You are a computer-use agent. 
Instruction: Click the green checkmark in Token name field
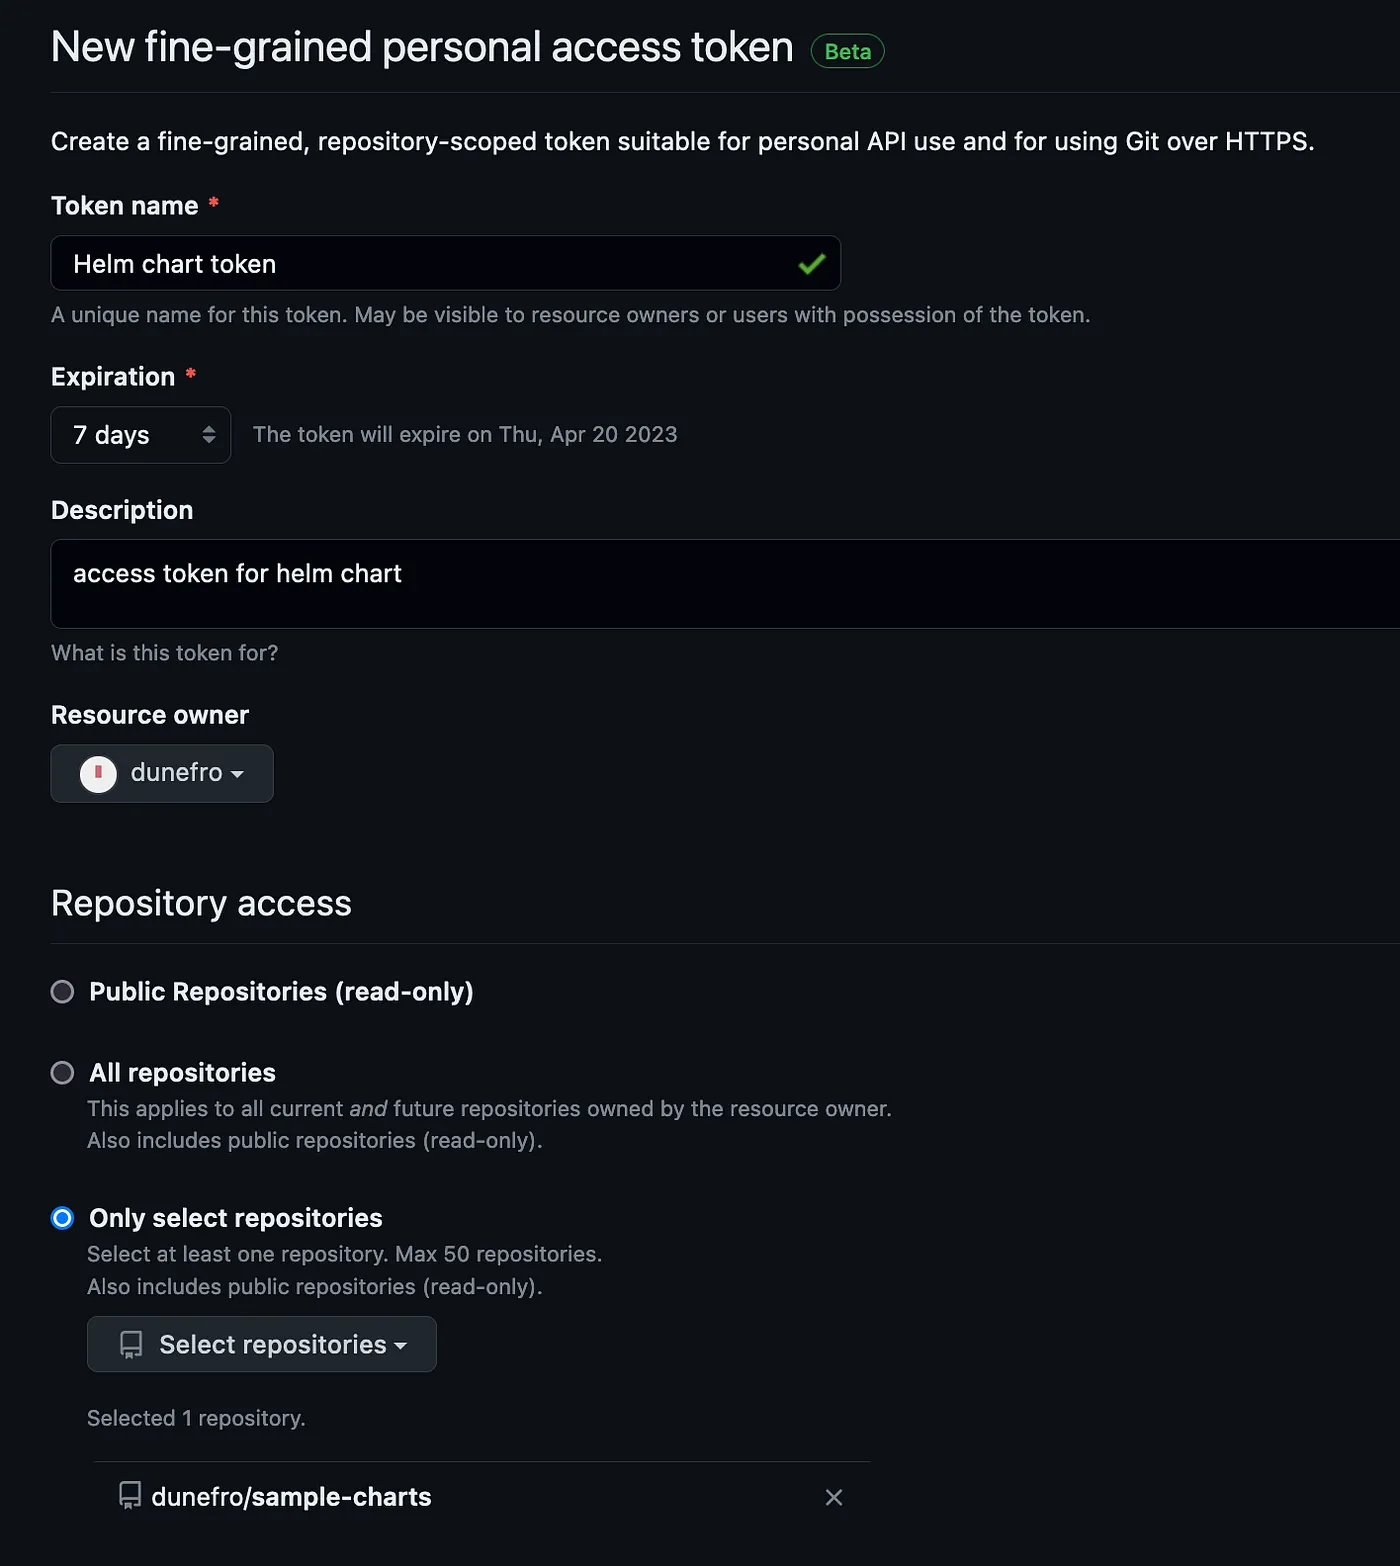(811, 264)
